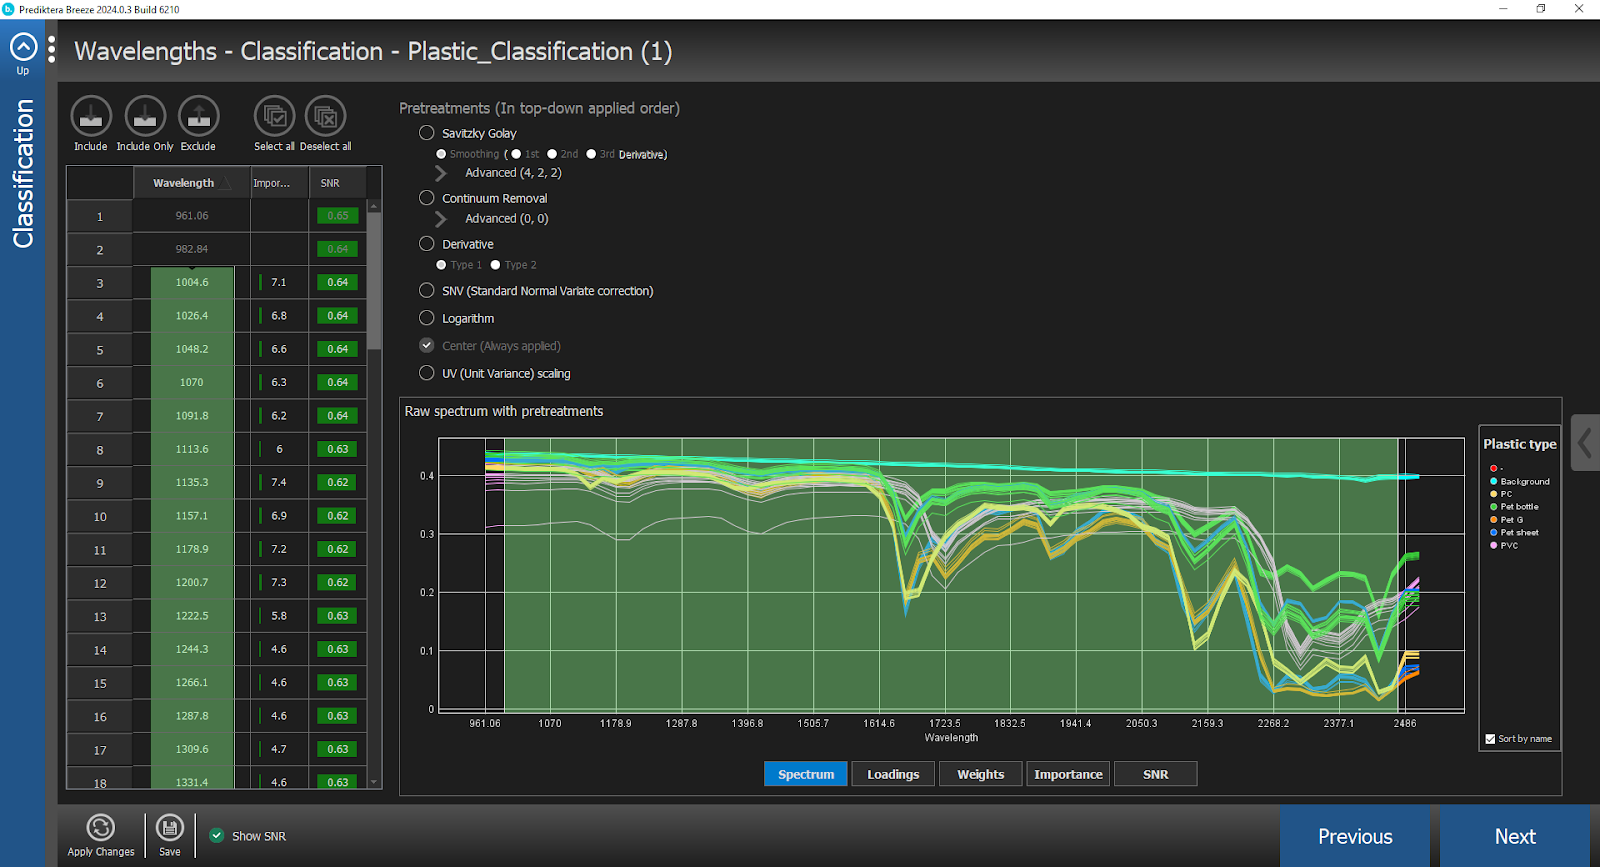Click the Previous button
The width and height of the screenshot is (1600, 867).
[1354, 836]
